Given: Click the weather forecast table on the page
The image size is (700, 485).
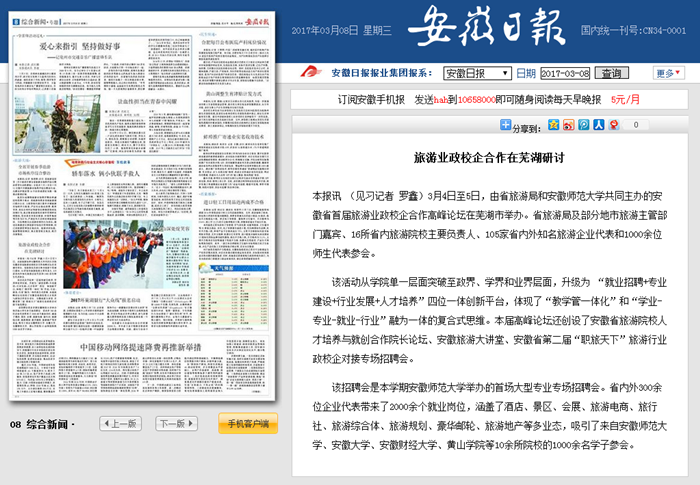Looking at the screenshot, I should tap(234, 297).
